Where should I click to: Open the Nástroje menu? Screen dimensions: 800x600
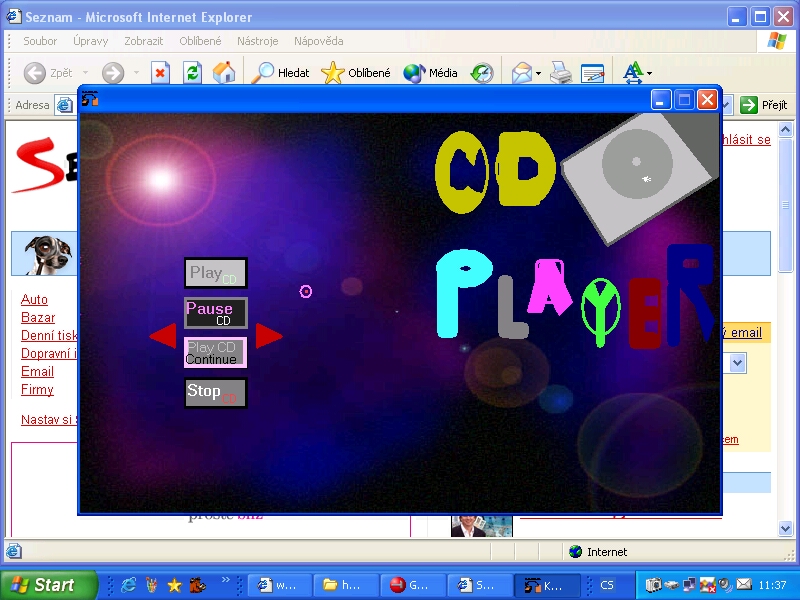pyautogui.click(x=257, y=41)
